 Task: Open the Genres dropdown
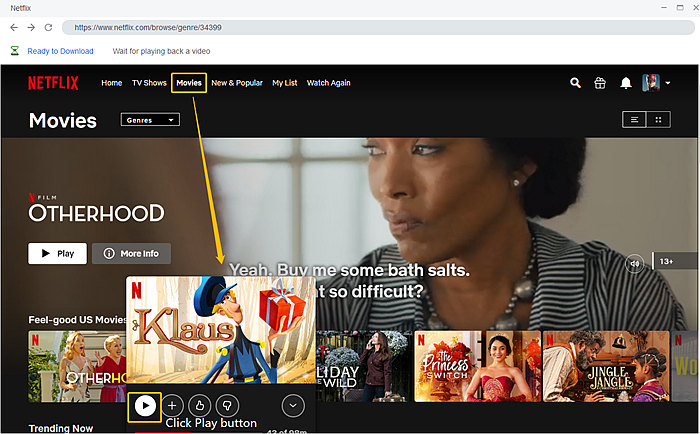150,120
